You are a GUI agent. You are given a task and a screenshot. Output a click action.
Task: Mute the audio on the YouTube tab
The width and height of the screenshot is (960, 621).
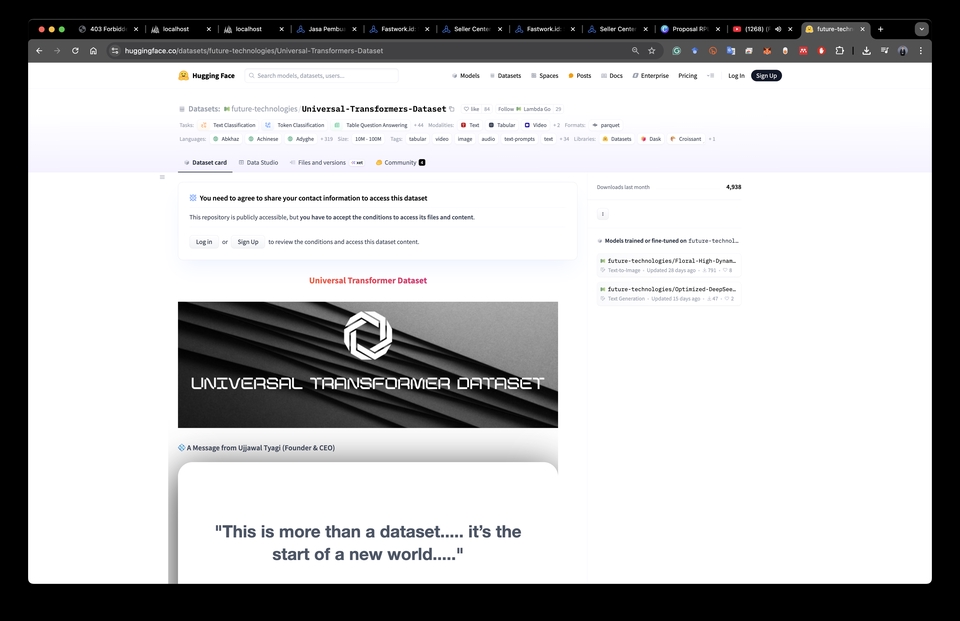[778, 29]
